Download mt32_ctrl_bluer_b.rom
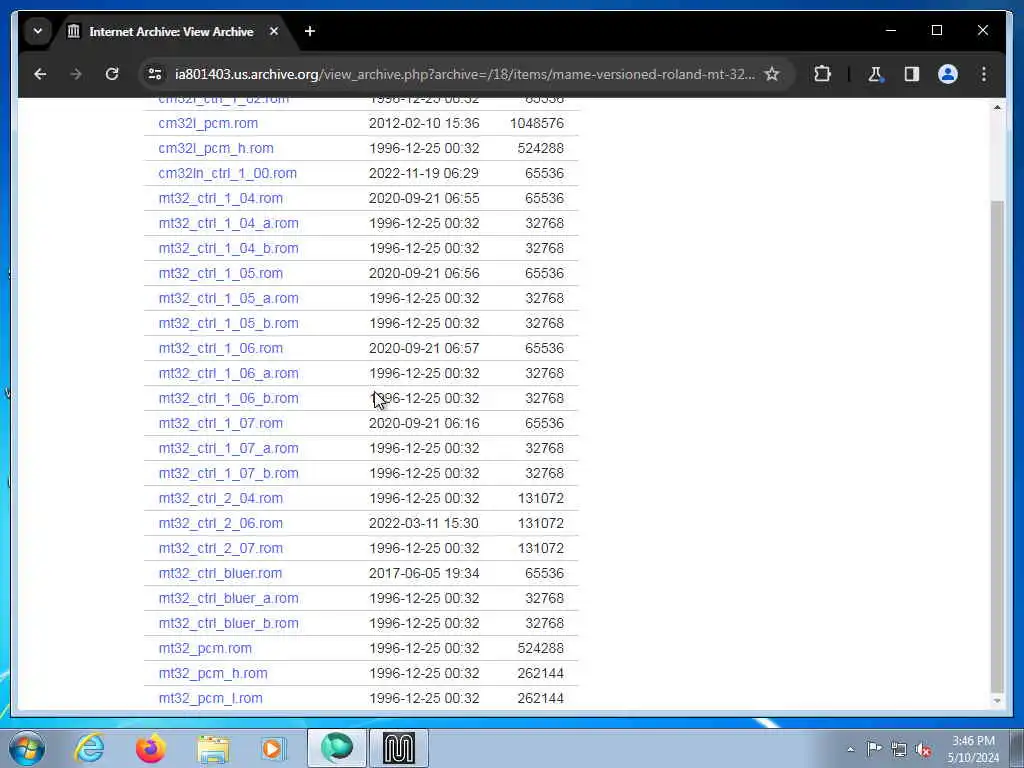 pos(229,624)
